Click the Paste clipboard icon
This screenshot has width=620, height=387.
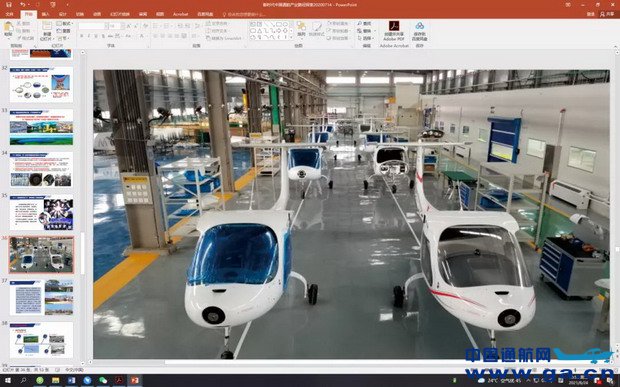[8, 27]
